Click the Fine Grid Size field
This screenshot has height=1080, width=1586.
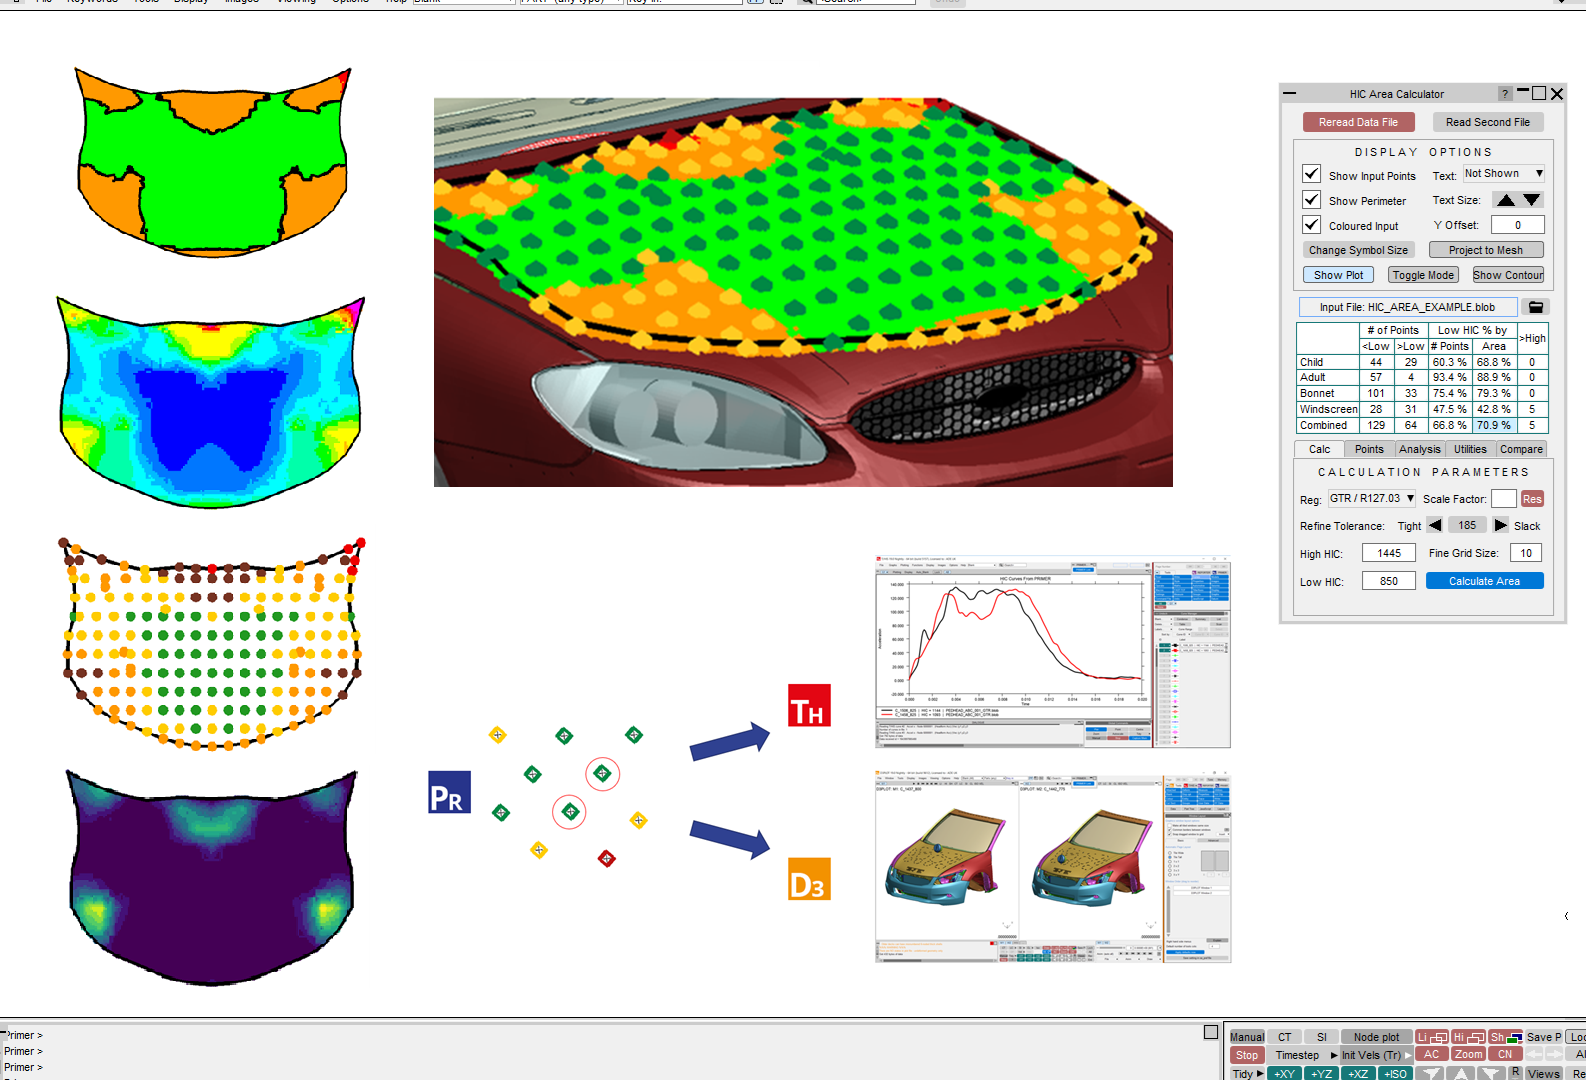click(x=1526, y=553)
